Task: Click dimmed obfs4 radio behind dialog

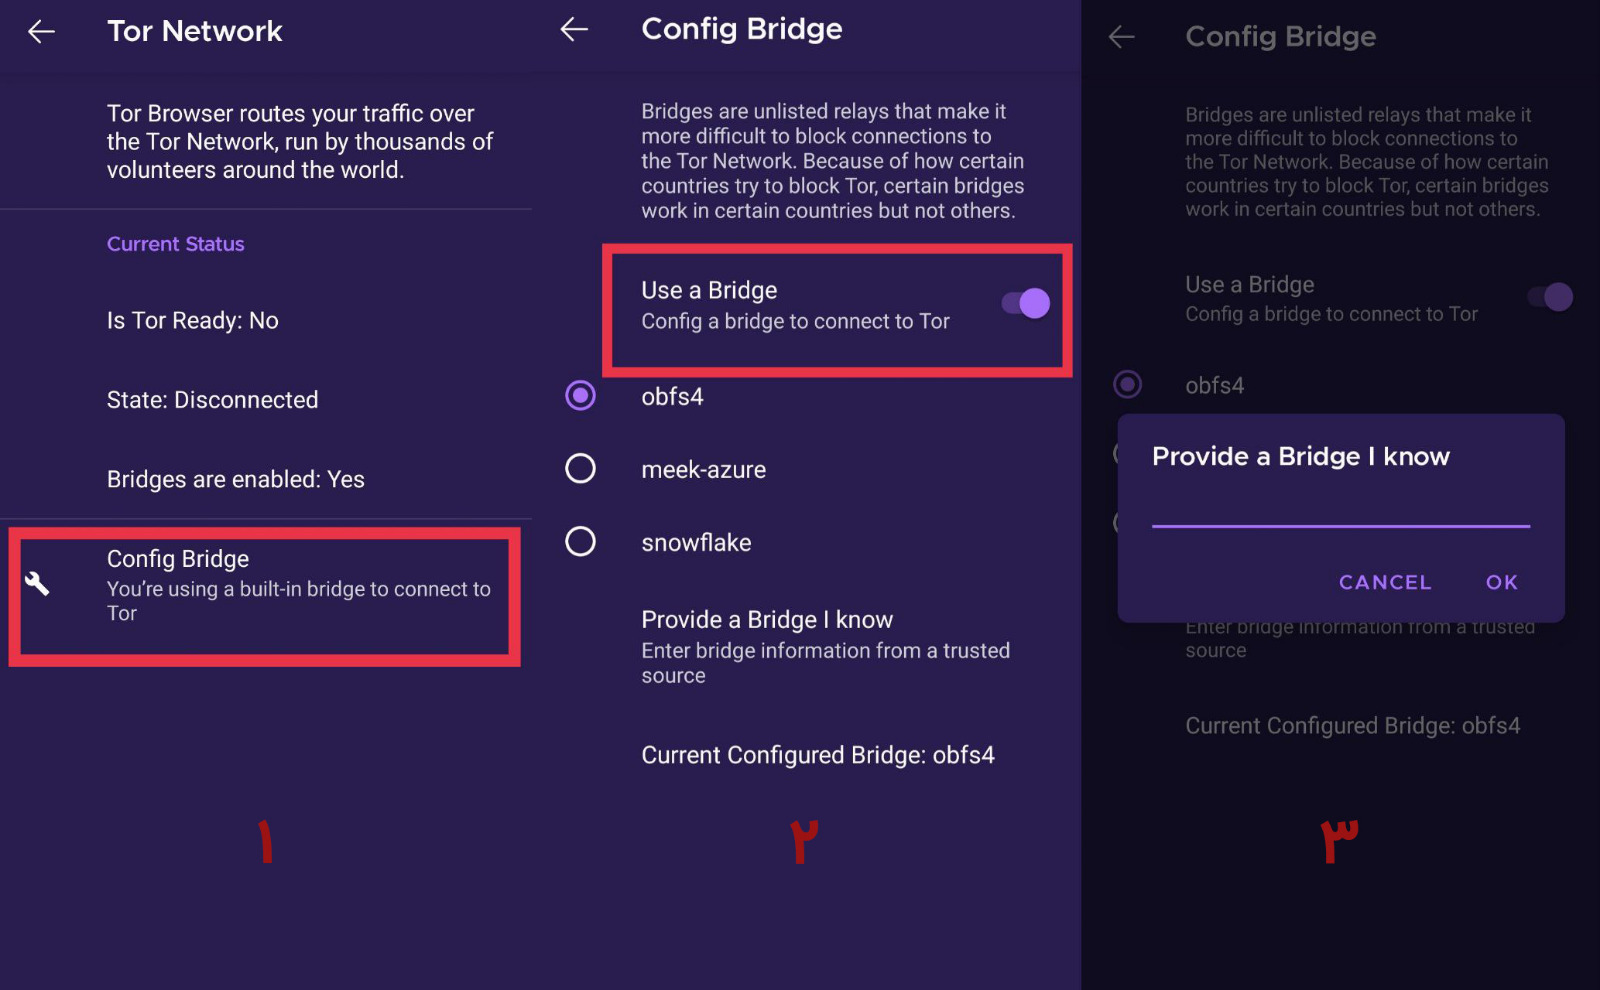Action: pyautogui.click(x=1128, y=384)
